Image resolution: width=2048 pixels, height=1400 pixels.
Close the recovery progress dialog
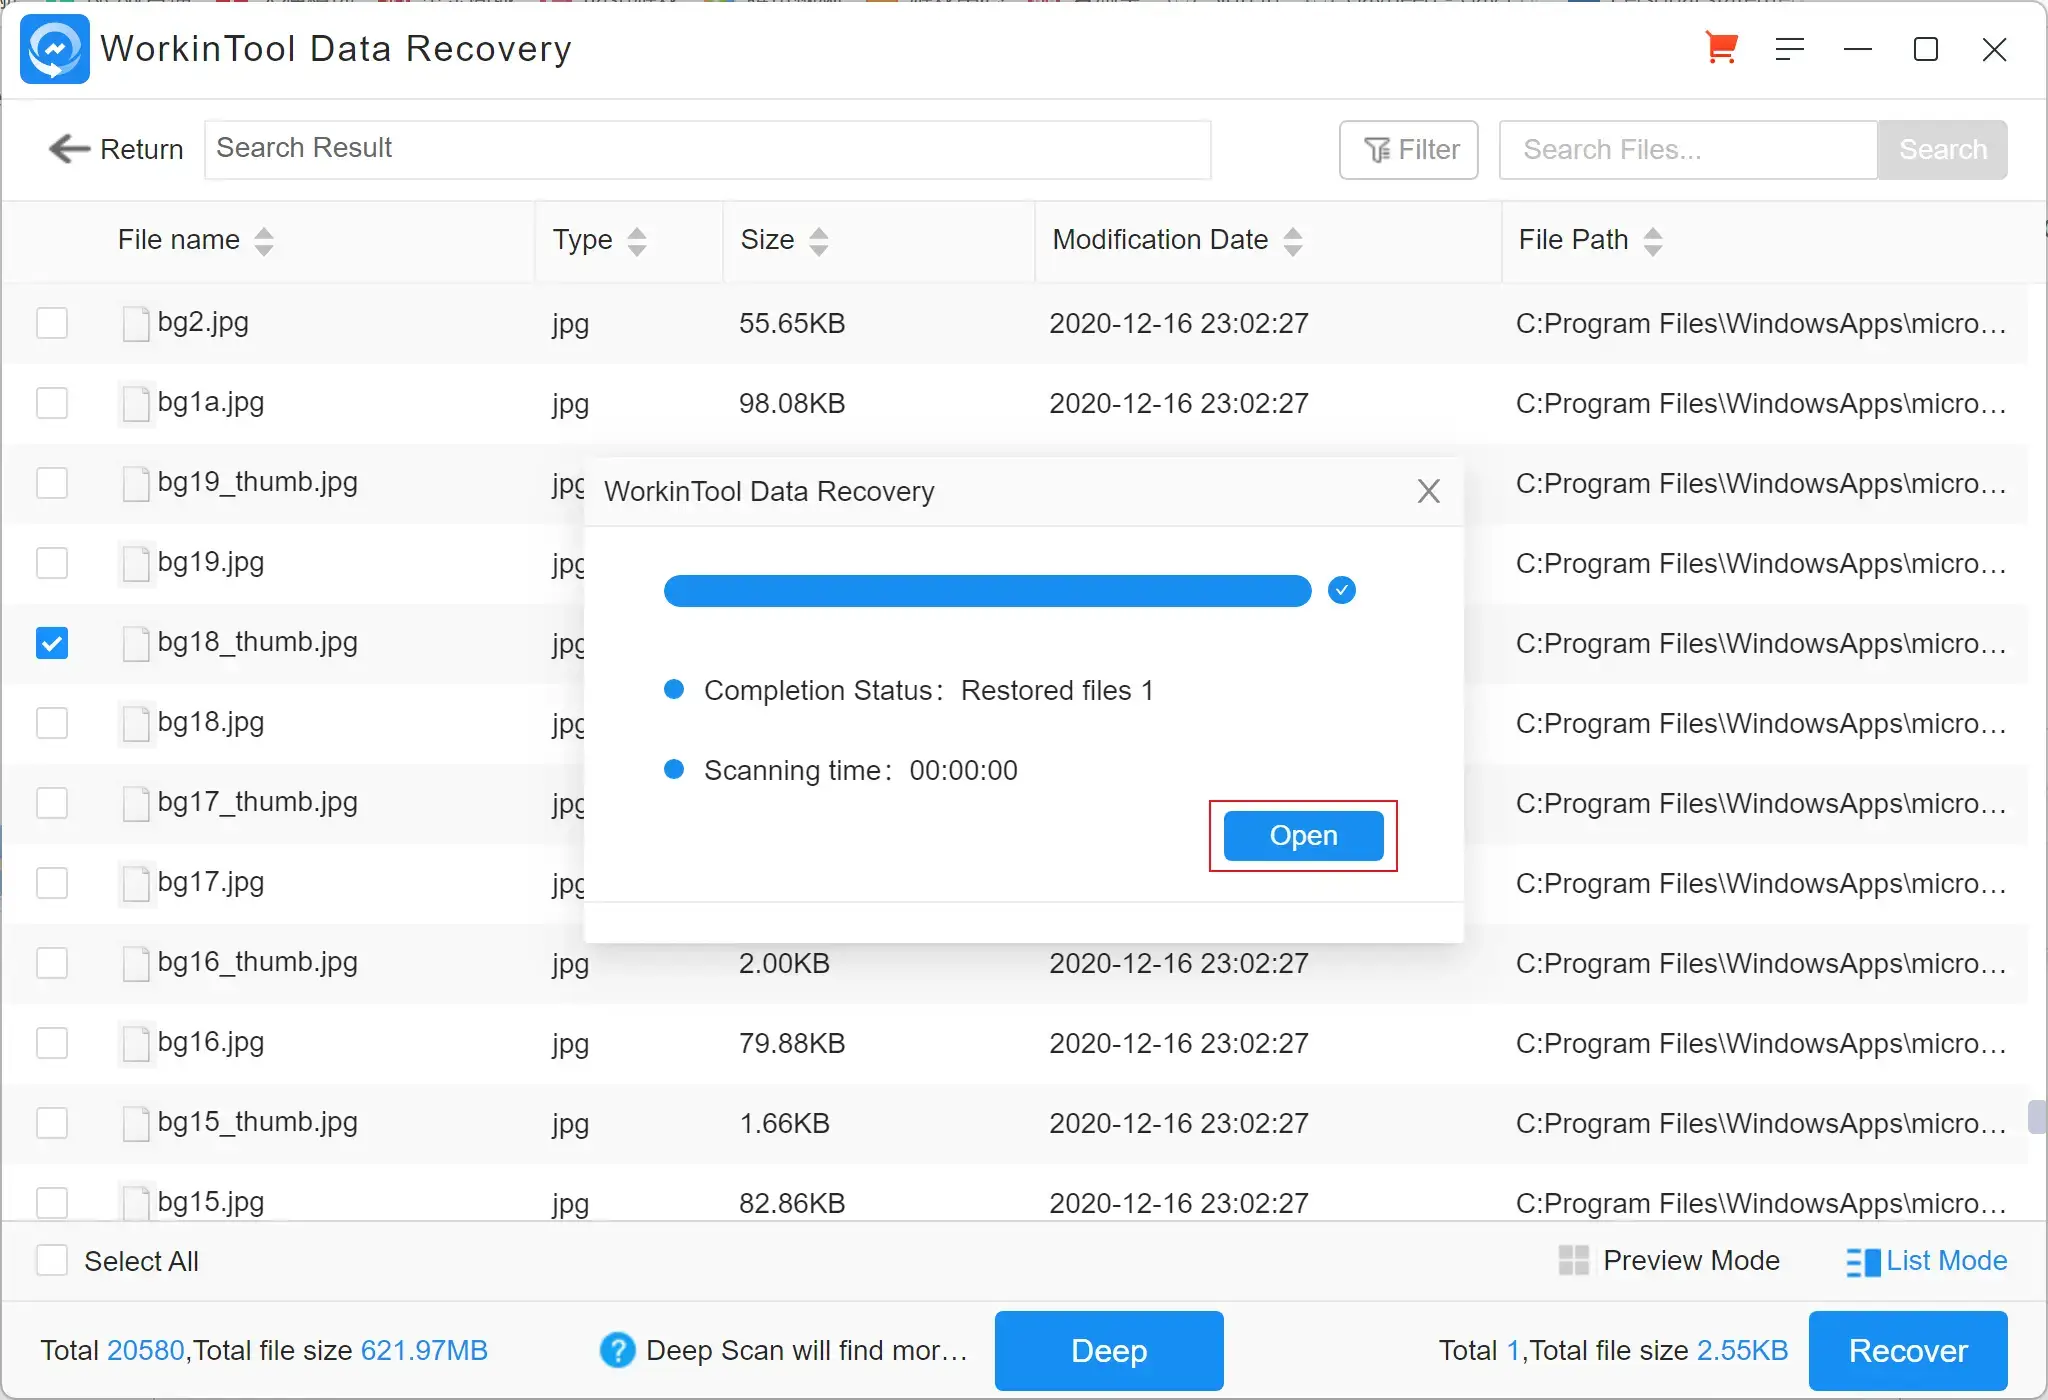(x=1428, y=491)
